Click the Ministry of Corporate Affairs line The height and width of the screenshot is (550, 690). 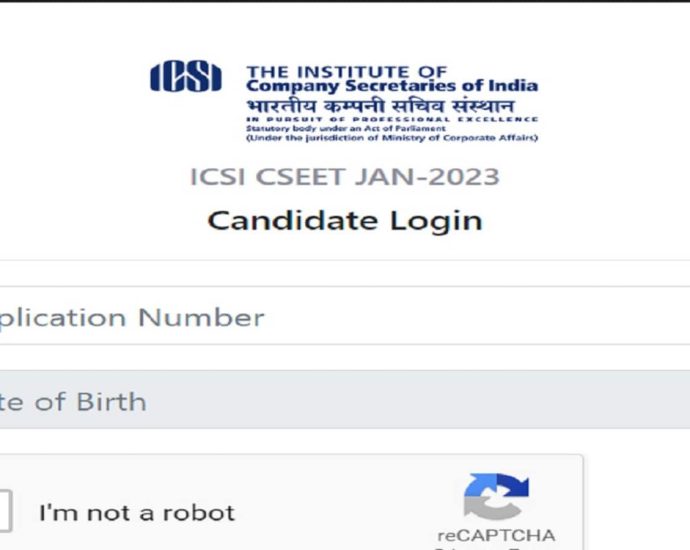(x=392, y=138)
